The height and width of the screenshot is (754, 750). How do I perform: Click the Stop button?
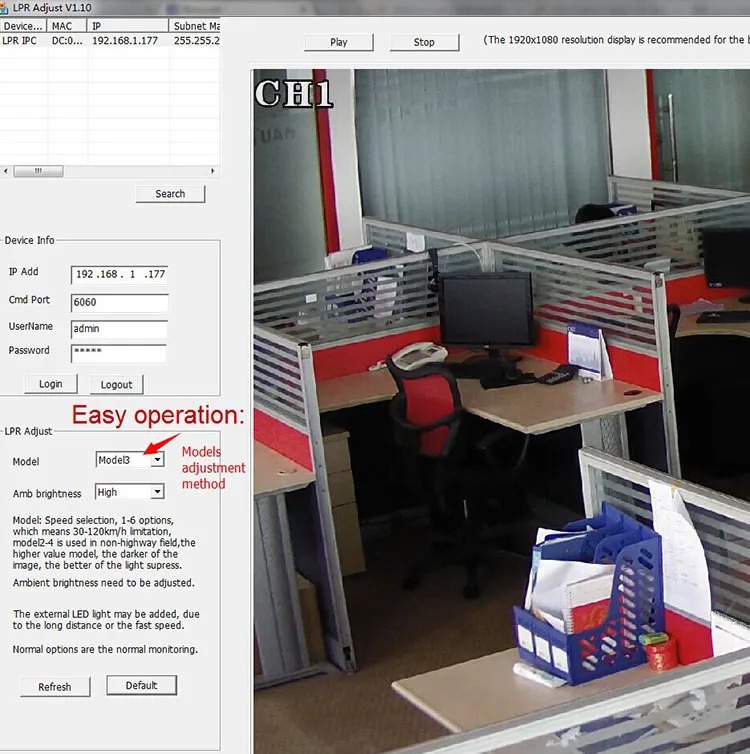424,42
